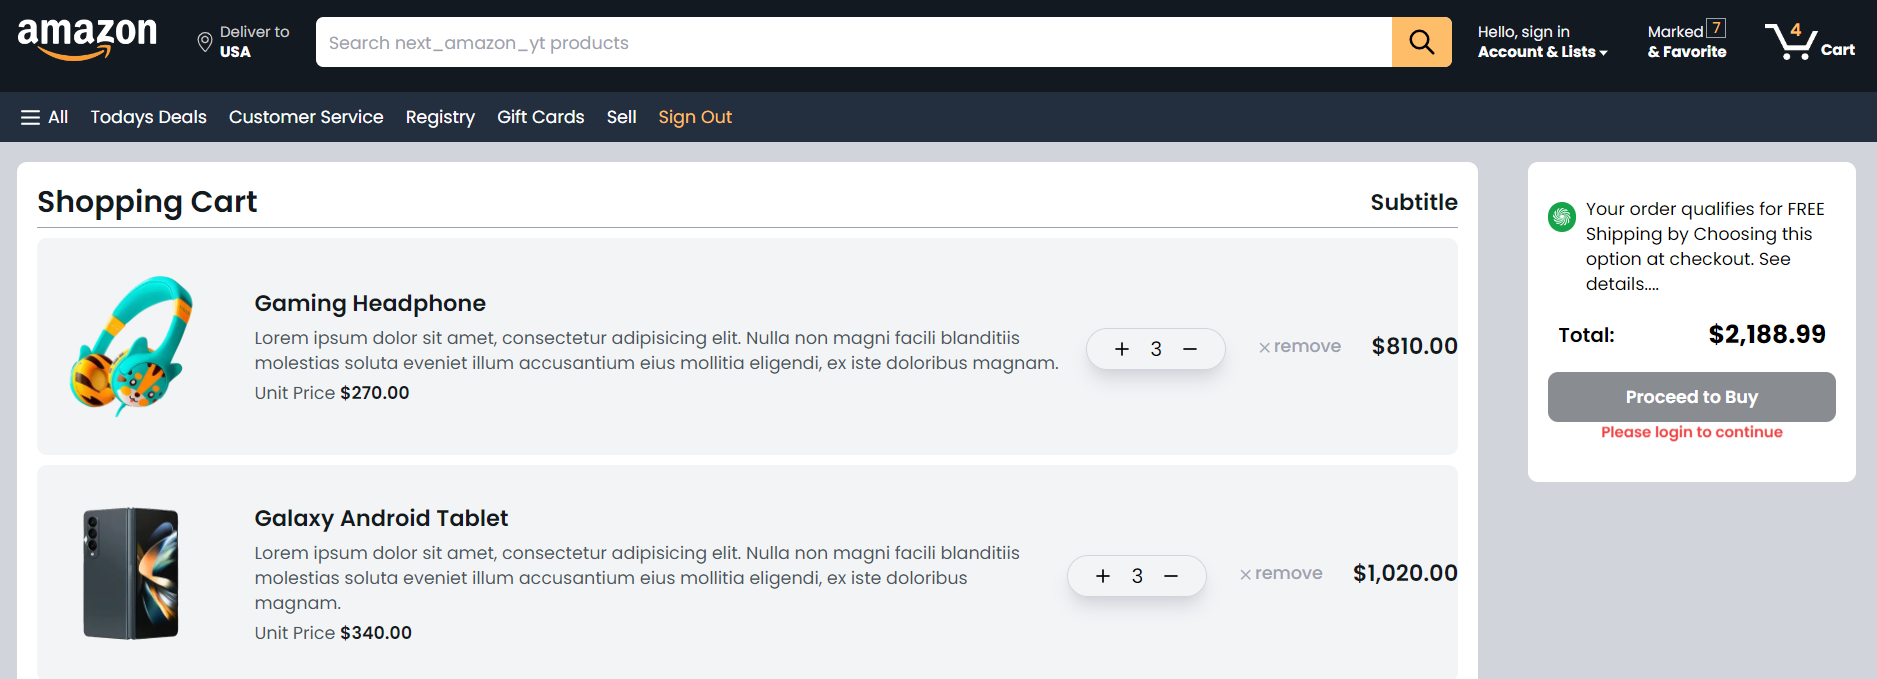The image size is (1877, 679).
Task: Click the Galaxy Android Tablet title
Action: pyautogui.click(x=381, y=518)
